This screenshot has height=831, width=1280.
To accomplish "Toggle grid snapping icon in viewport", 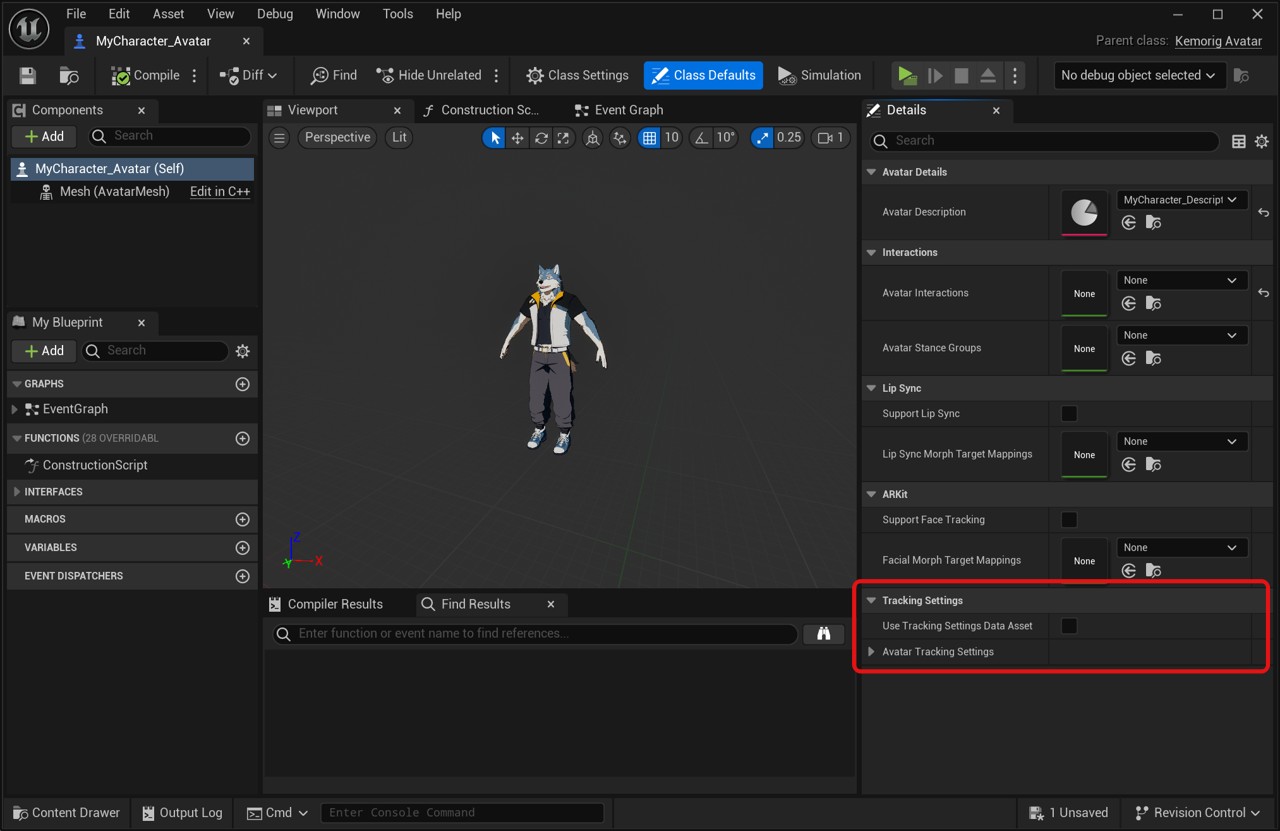I will point(650,138).
